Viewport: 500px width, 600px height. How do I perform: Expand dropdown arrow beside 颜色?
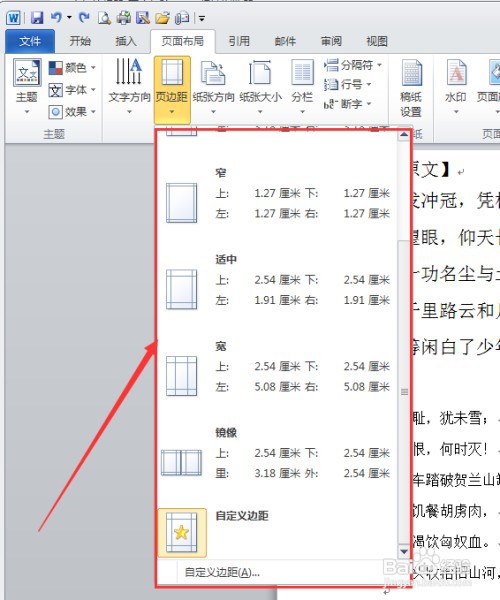pos(93,68)
